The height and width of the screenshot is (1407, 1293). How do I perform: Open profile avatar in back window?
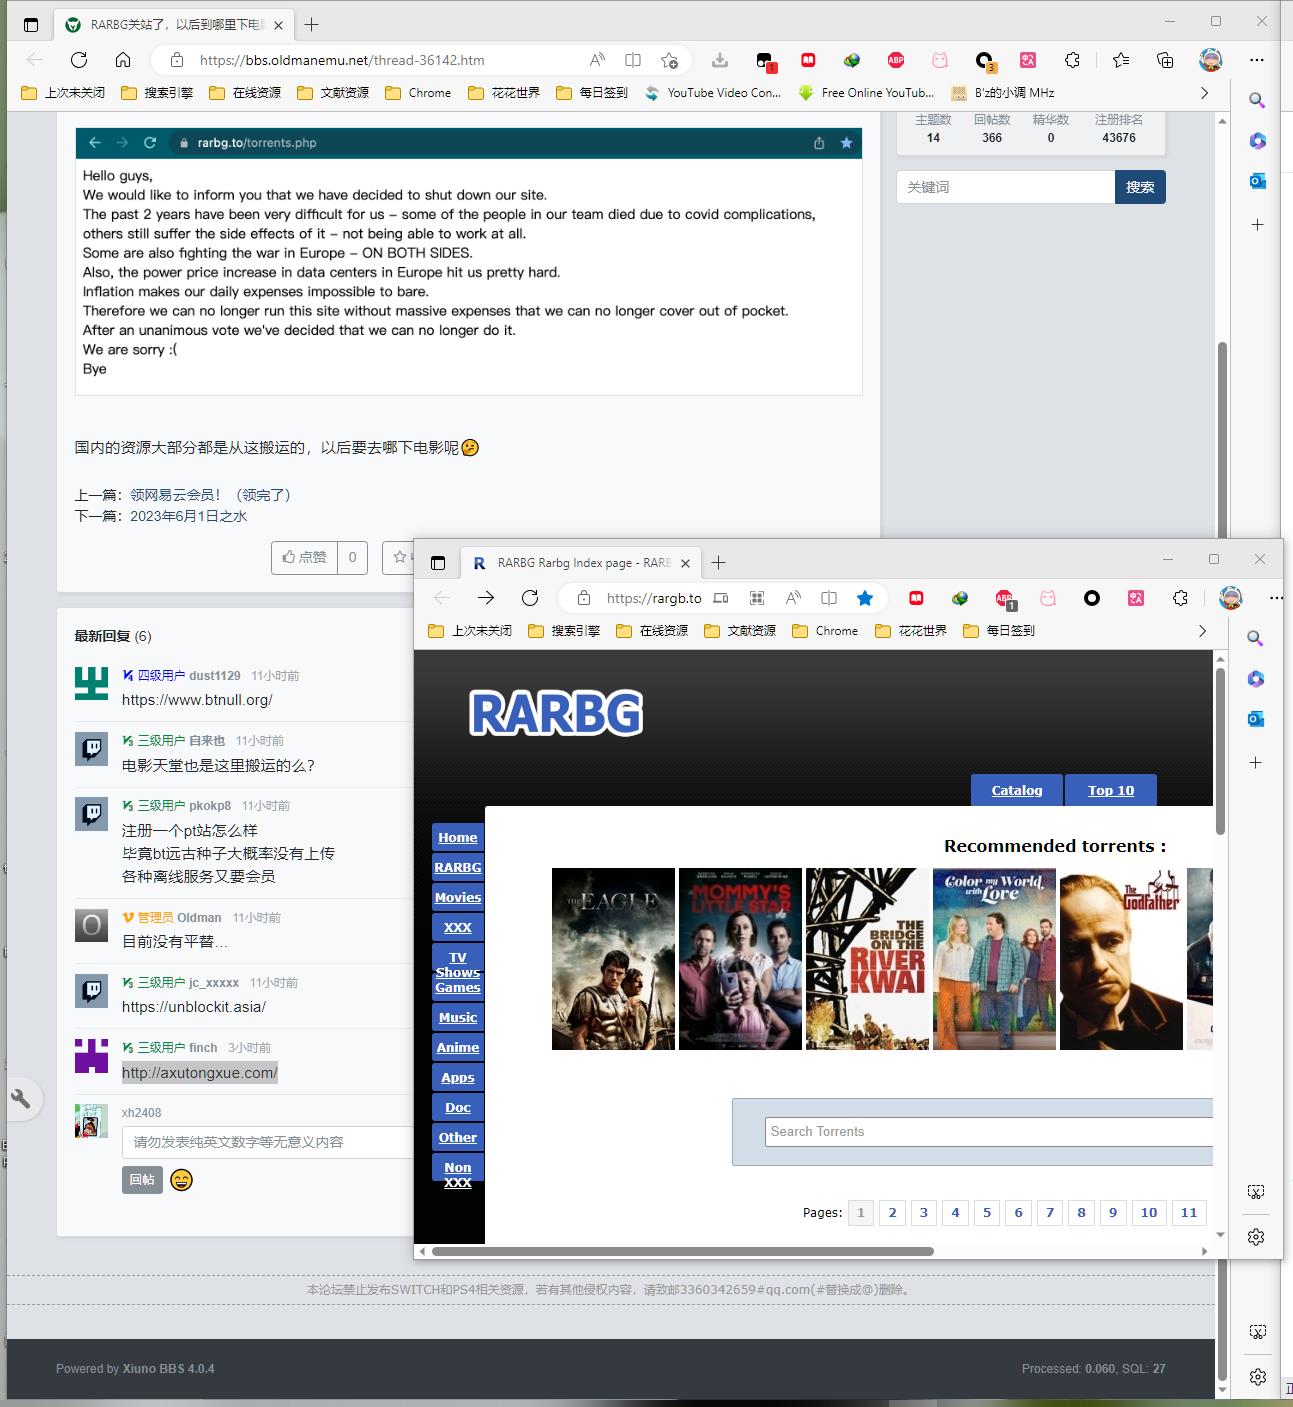coord(1211,60)
